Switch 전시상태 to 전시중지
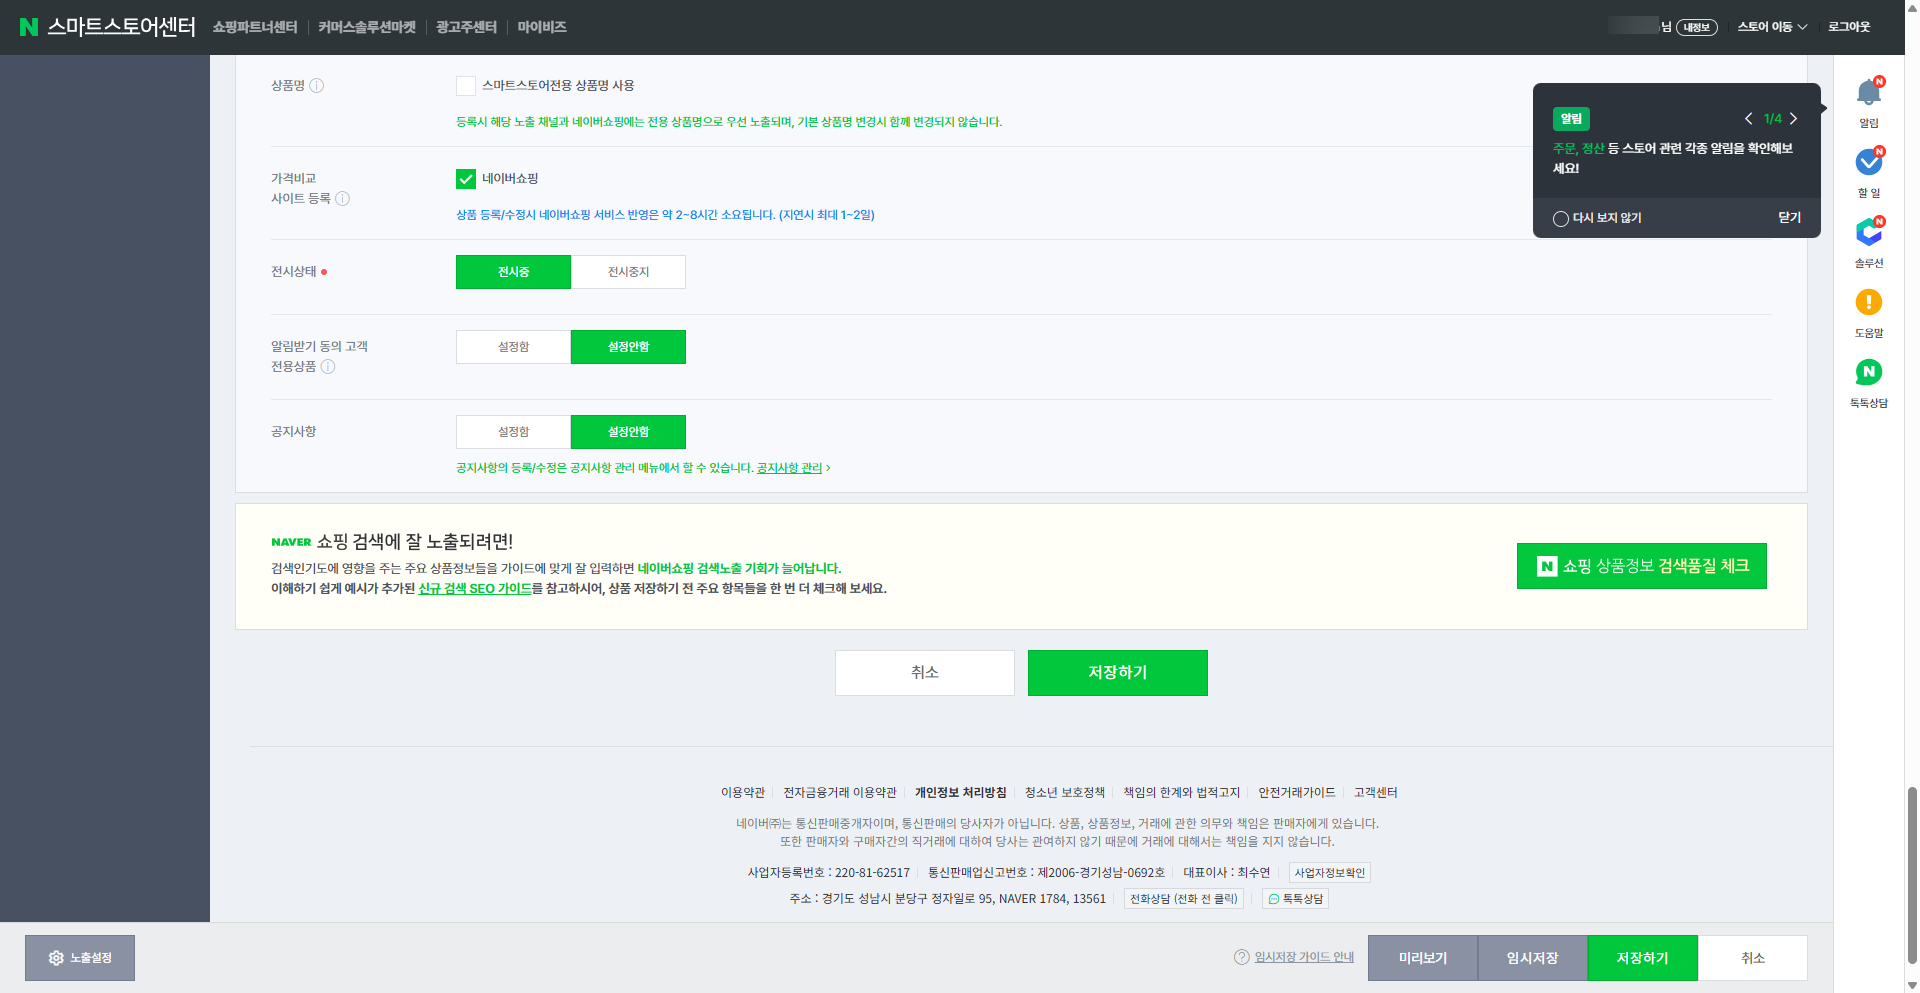The image size is (1920, 993). tap(628, 272)
